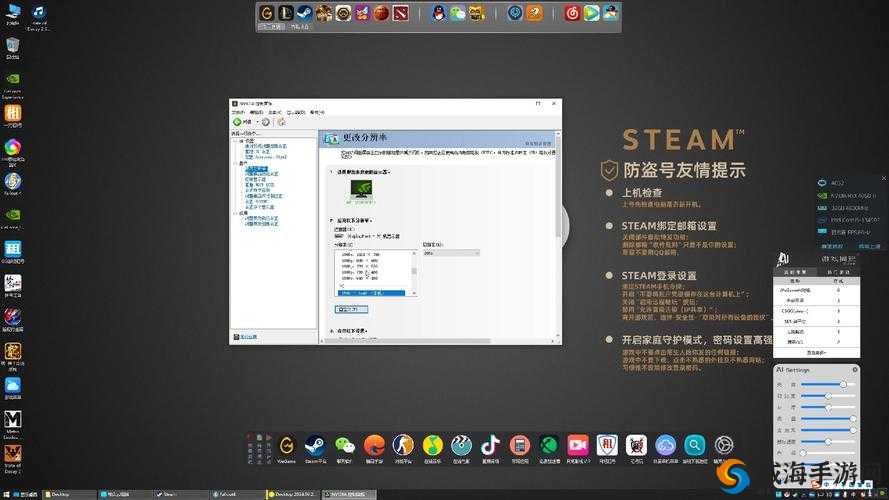This screenshot has height=500, width=889.
Task: Launch the basketball game in top dock
Action: coord(382,12)
